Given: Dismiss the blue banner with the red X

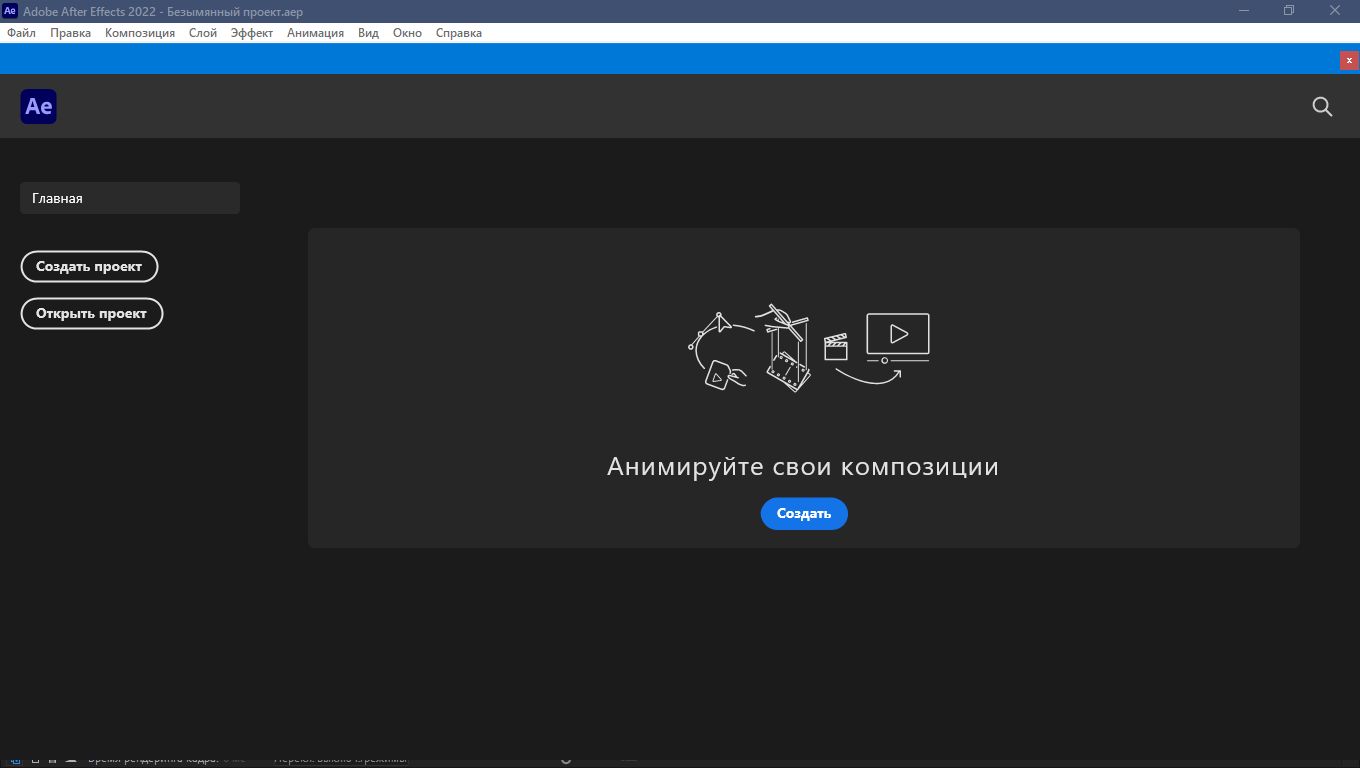Looking at the screenshot, I should click(x=1349, y=60).
